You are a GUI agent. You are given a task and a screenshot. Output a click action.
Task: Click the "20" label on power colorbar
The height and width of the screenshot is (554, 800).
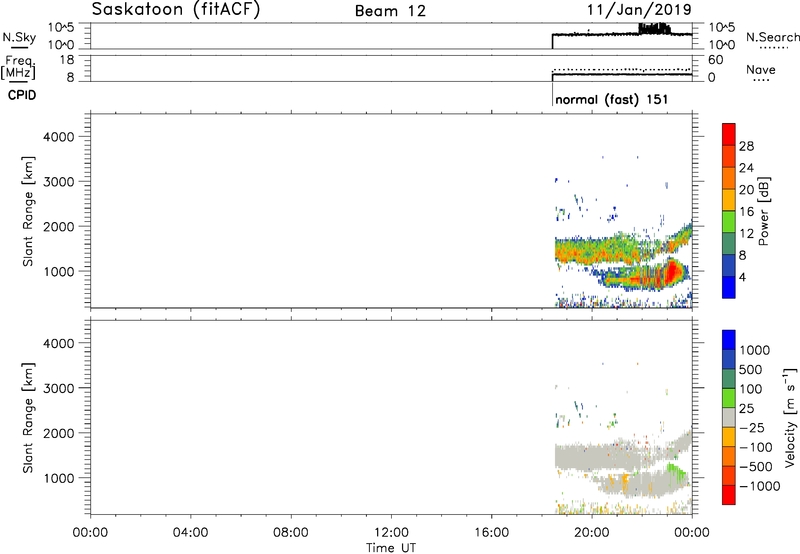pos(746,190)
